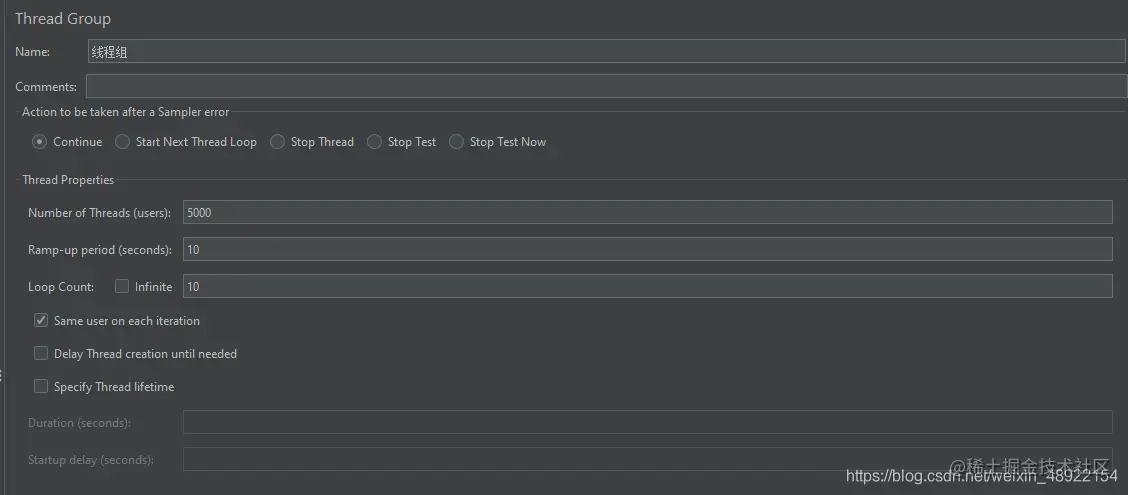Viewport: 1128px width, 495px height.
Task: Choose the Stop Thread radio option
Action: pyautogui.click(x=278, y=142)
